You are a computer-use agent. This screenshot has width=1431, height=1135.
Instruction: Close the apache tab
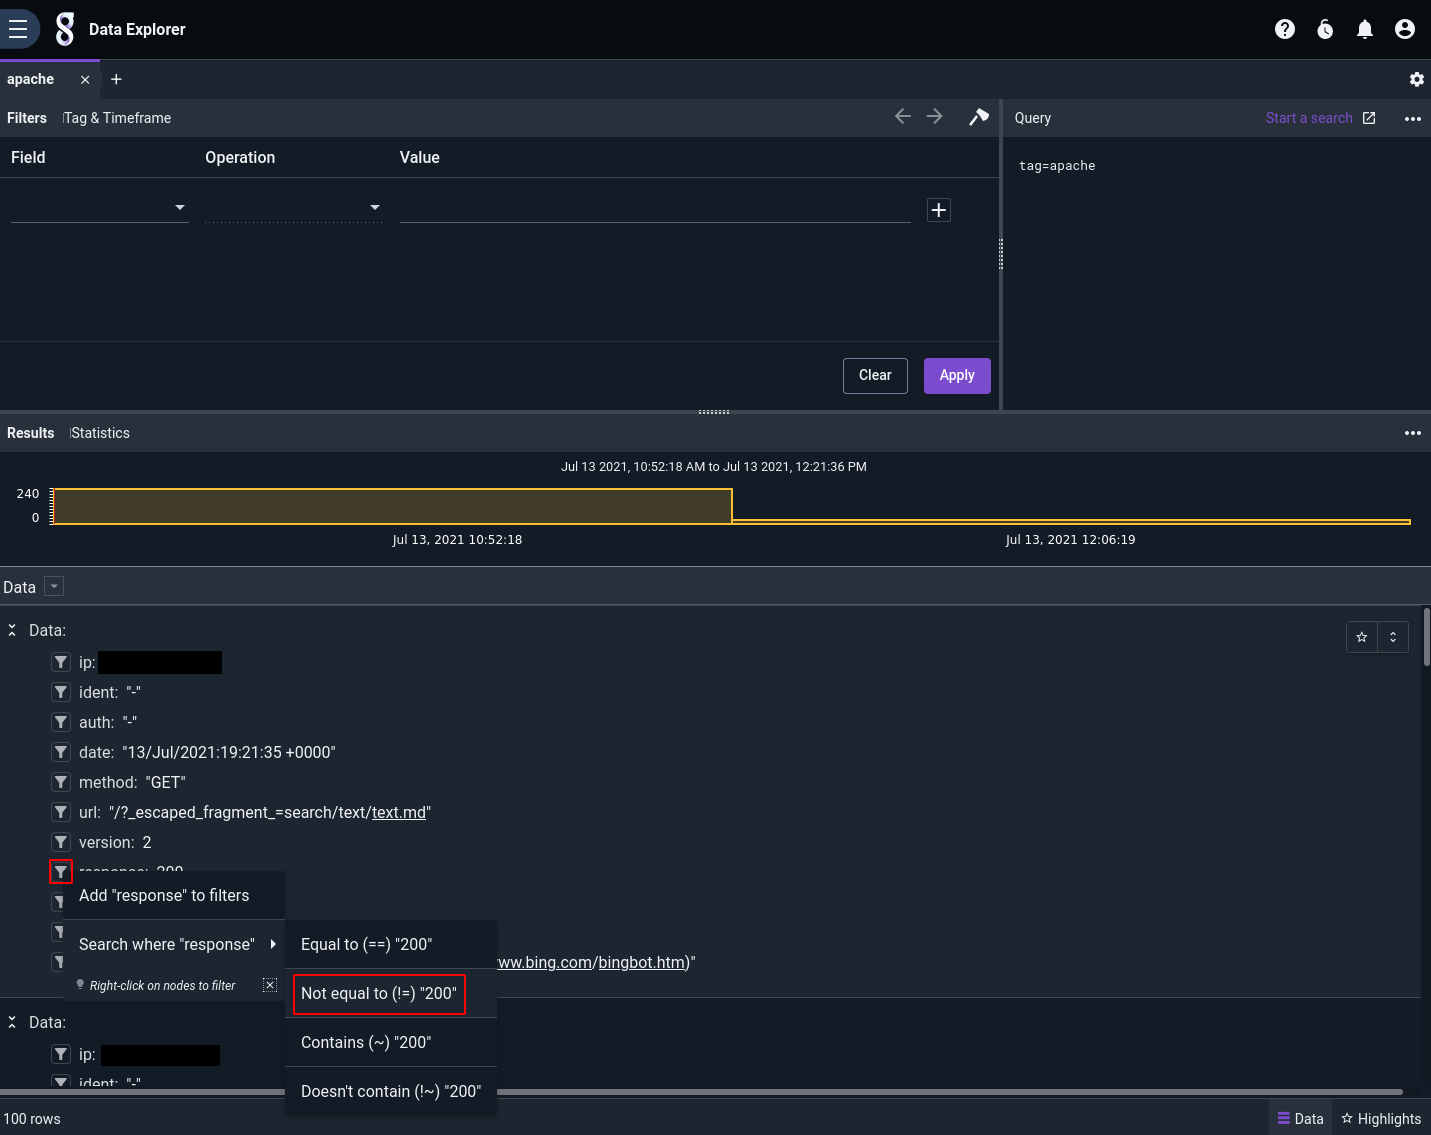coord(85,80)
